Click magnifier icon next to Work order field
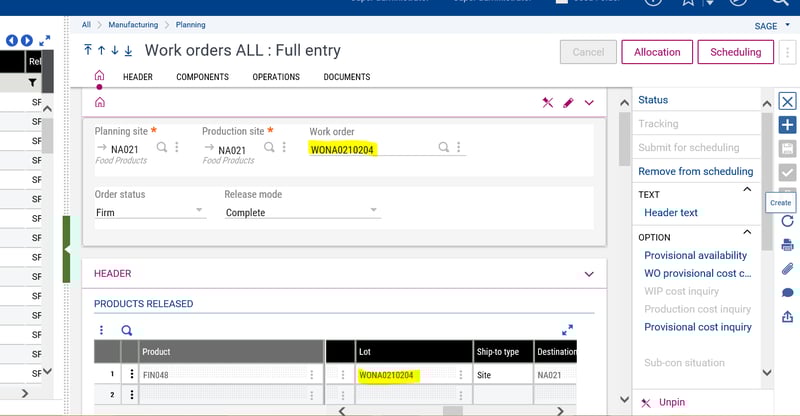This screenshot has width=800, height=416. 444,148
